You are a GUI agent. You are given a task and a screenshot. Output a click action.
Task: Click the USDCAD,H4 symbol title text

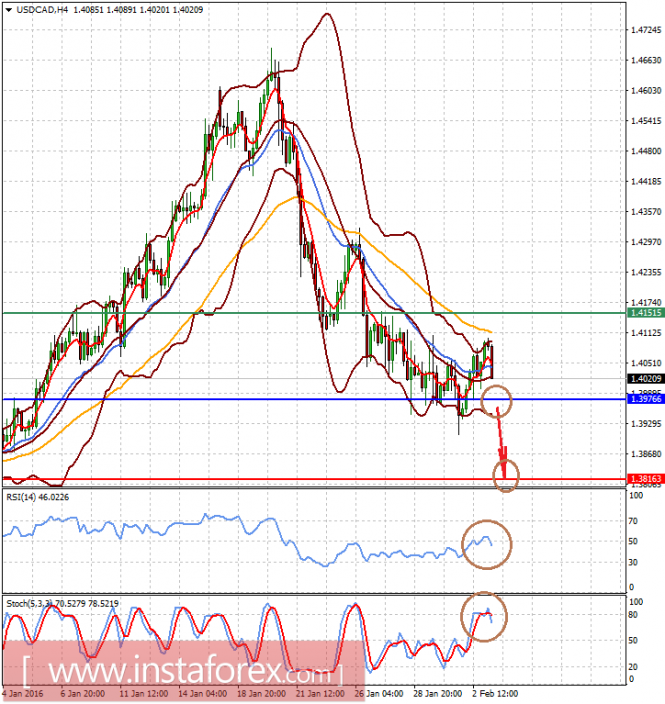[42, 9]
